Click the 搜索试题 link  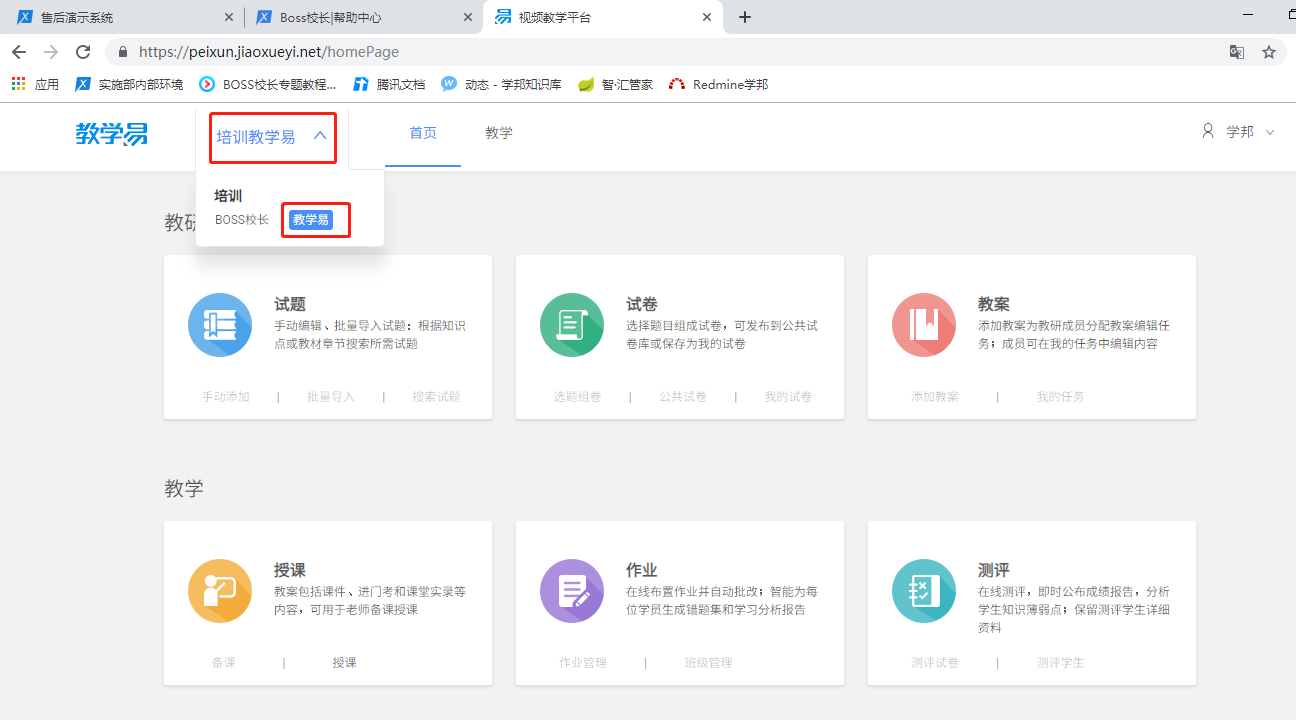pos(437,397)
